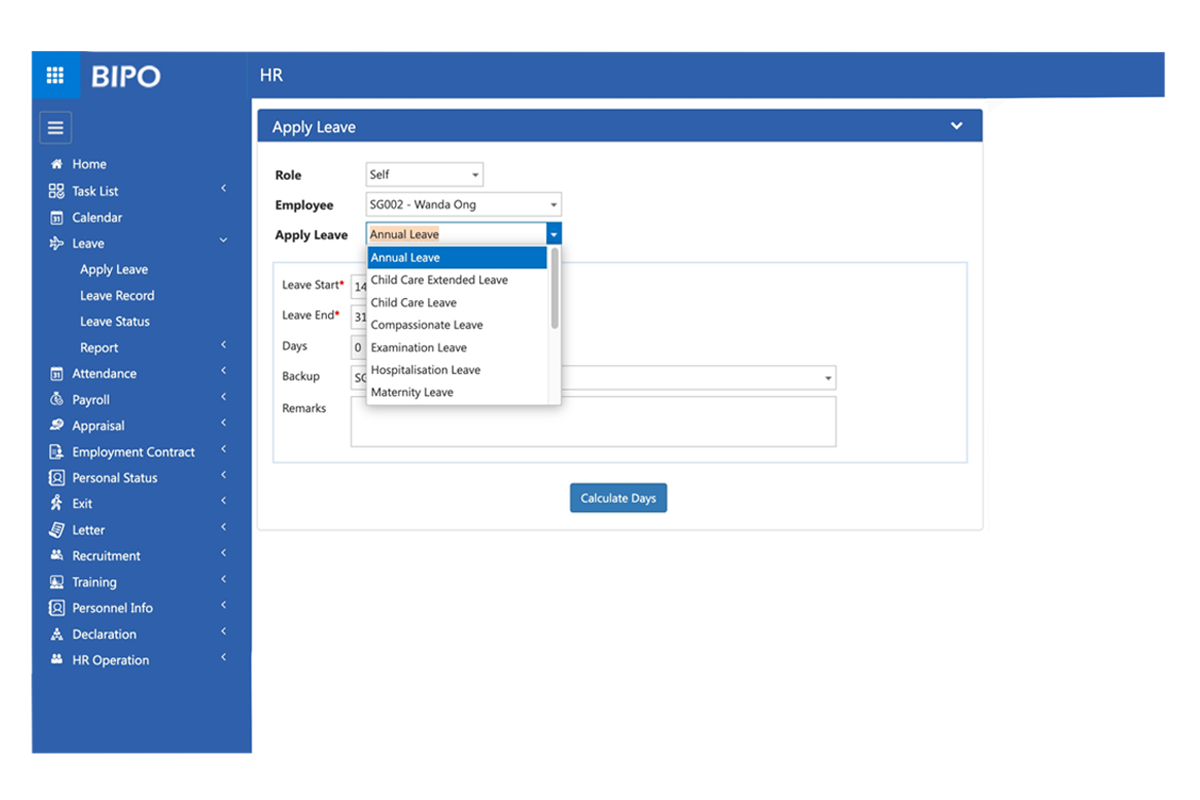Click the Days value field
Screen dimensions: 1200x800
click(x=358, y=348)
